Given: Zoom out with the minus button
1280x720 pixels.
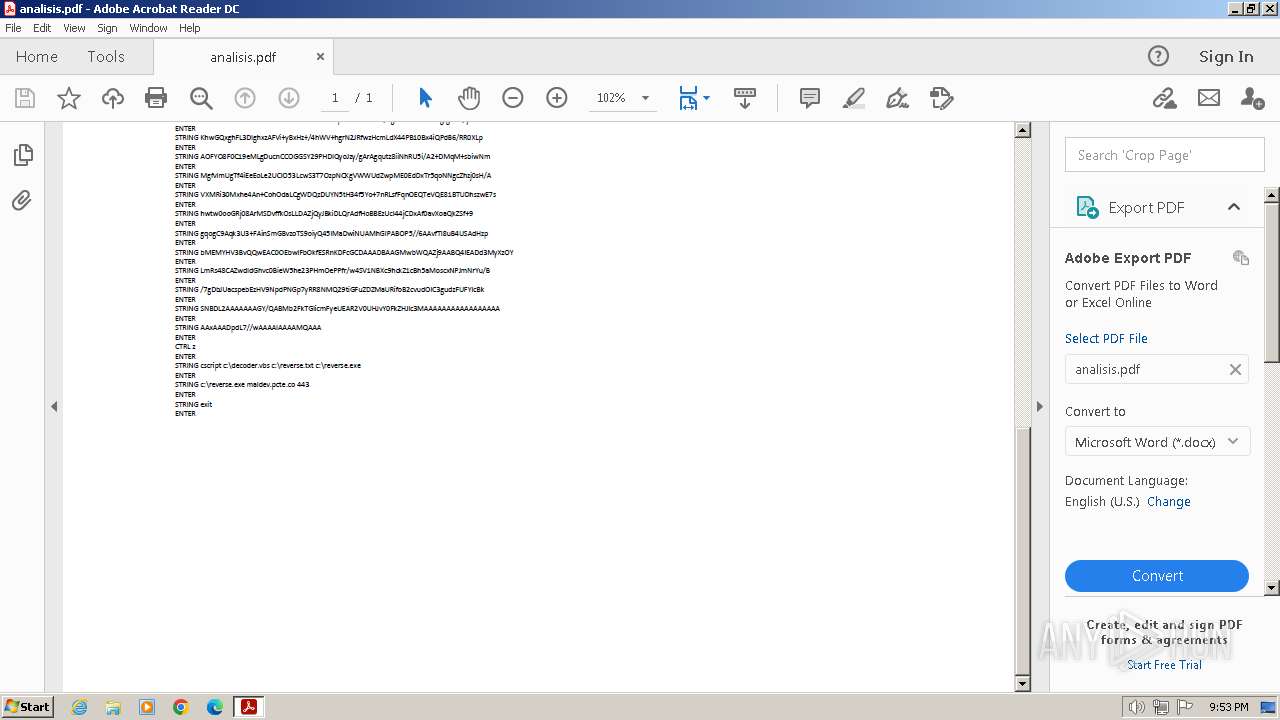Looking at the screenshot, I should point(513,98).
